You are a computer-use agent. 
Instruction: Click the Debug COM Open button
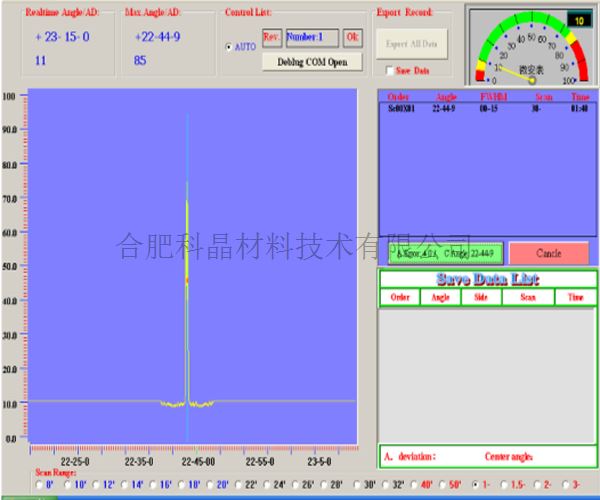[x=312, y=62]
